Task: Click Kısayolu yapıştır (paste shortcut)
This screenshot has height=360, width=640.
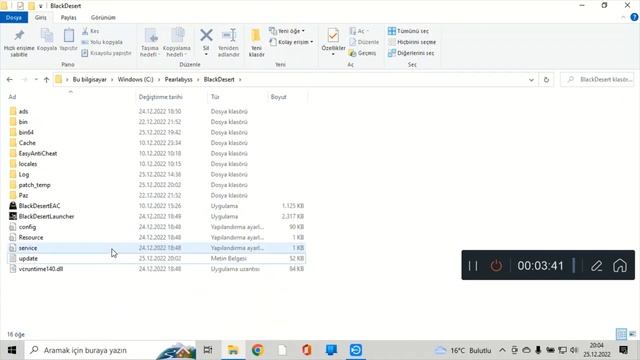Action: (106, 53)
